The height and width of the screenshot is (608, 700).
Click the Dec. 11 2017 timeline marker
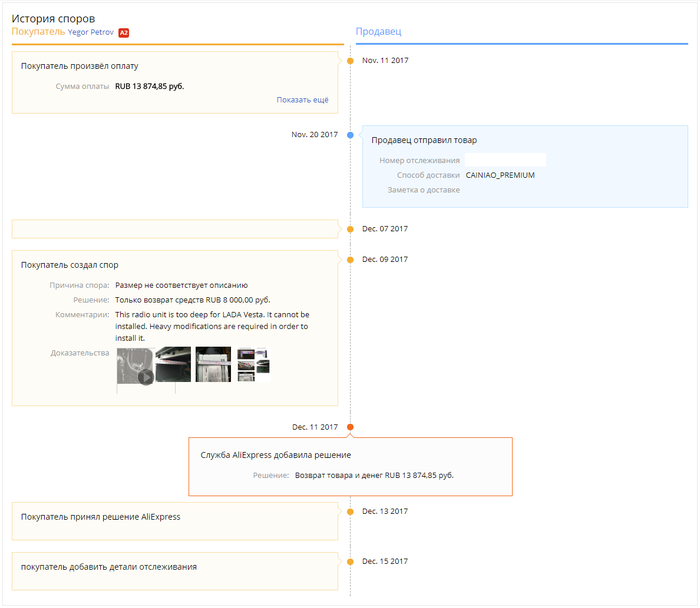coord(350,428)
